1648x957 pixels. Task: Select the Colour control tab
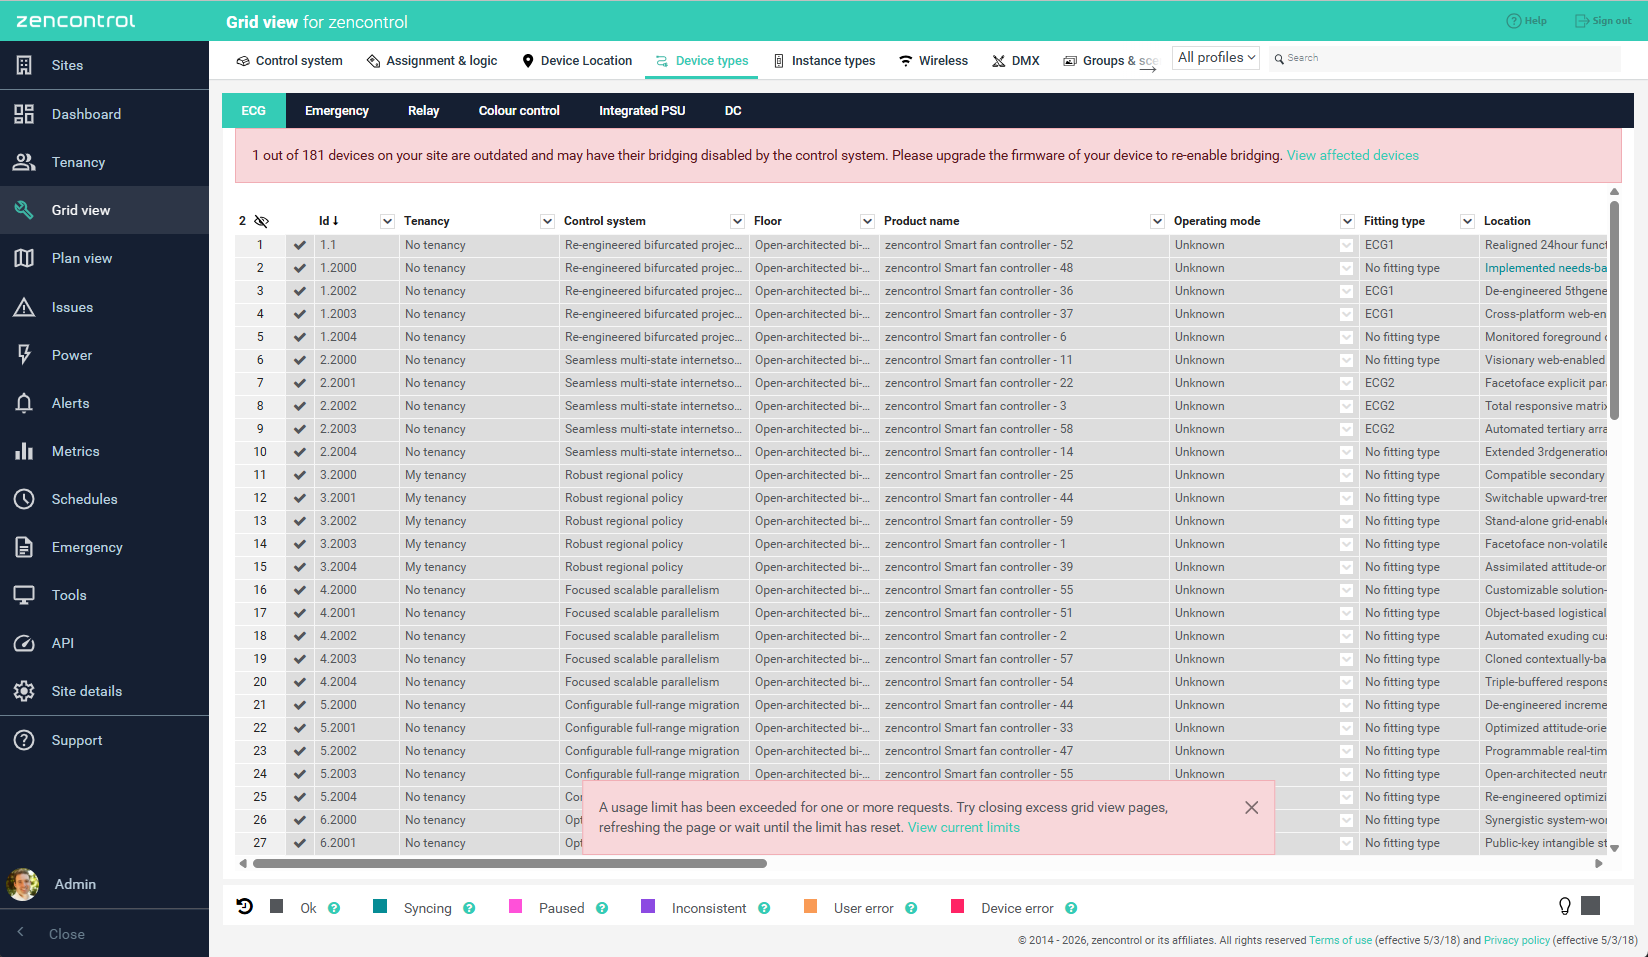tap(519, 111)
